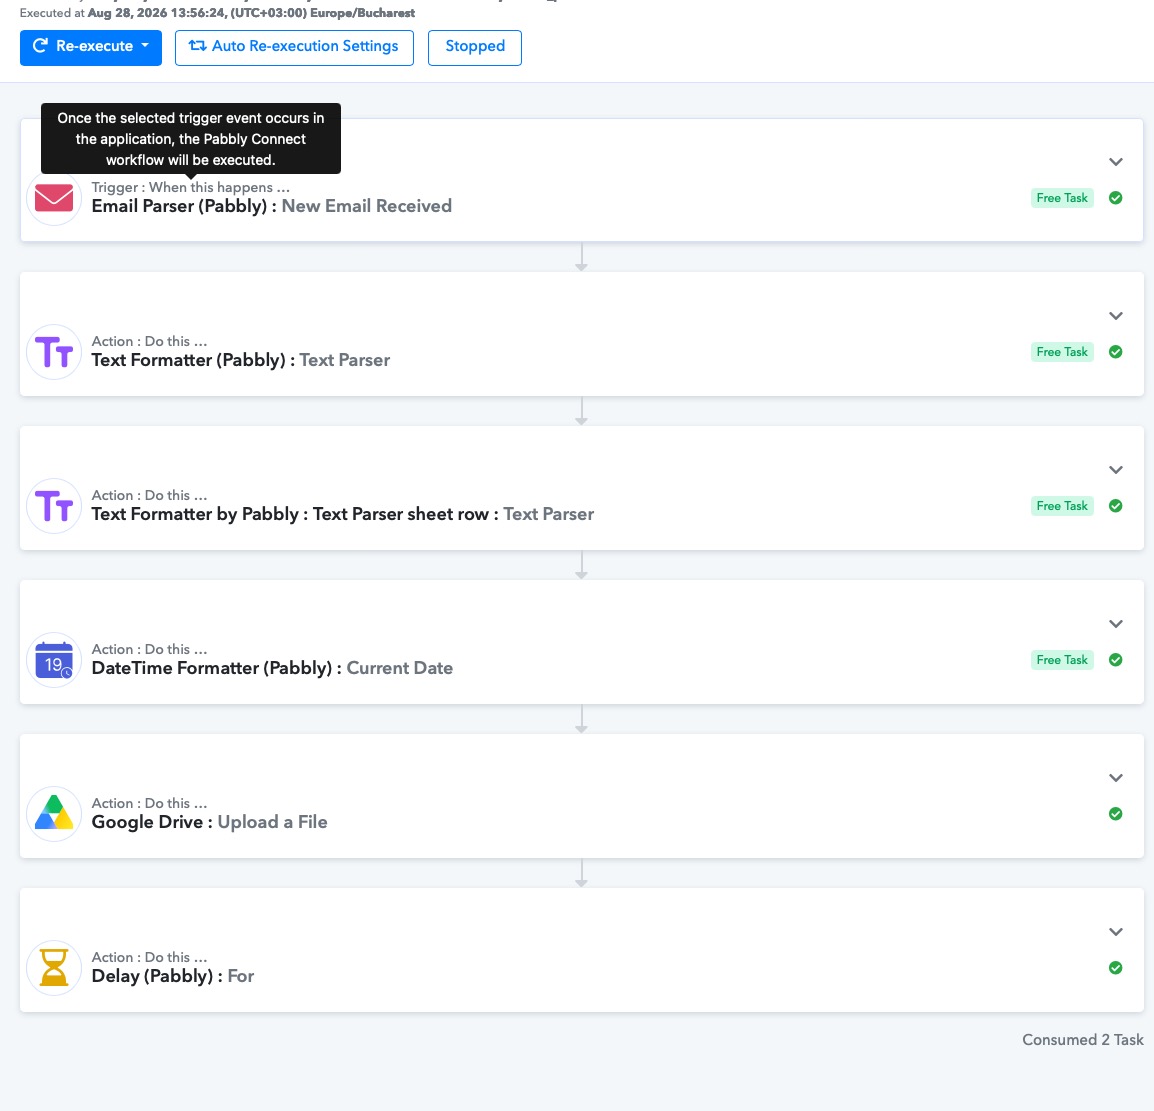1154x1111 pixels.
Task: Click 'Text Formatter by Pabbly : Text Parser sheet row' title
Action: pyautogui.click(x=342, y=514)
